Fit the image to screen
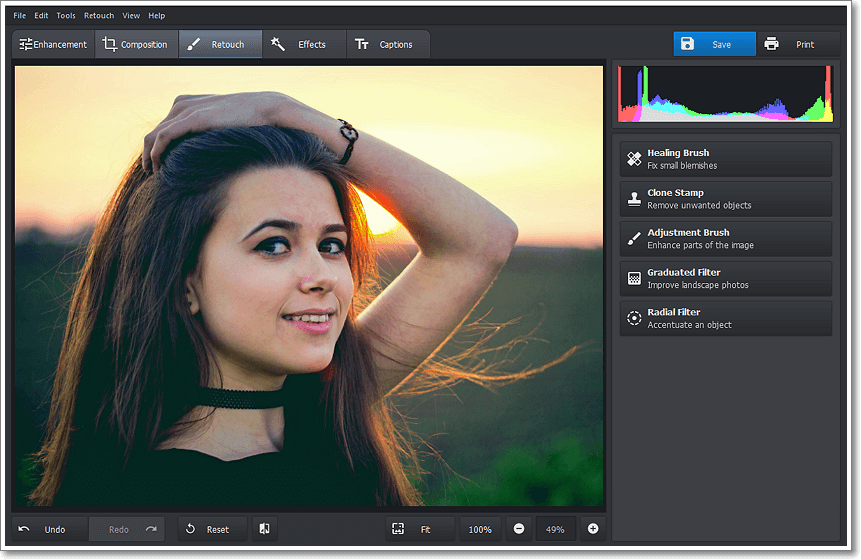The image size is (861, 560). click(418, 529)
